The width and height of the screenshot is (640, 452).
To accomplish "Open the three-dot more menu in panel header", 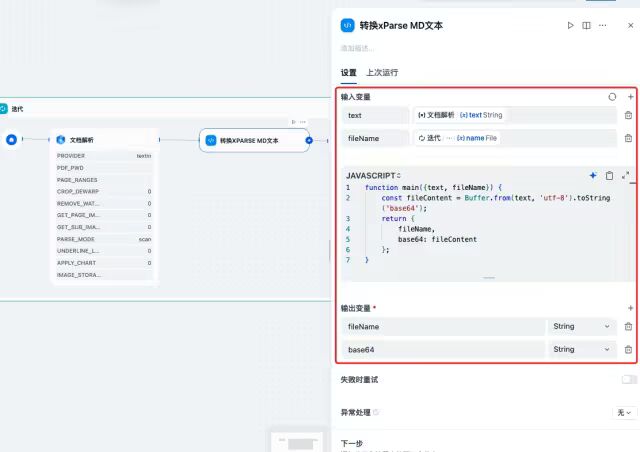I will (x=602, y=26).
